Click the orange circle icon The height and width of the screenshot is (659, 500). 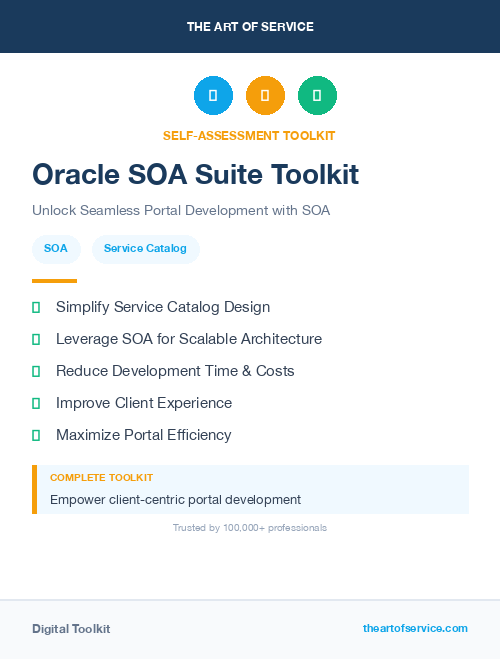(265, 95)
